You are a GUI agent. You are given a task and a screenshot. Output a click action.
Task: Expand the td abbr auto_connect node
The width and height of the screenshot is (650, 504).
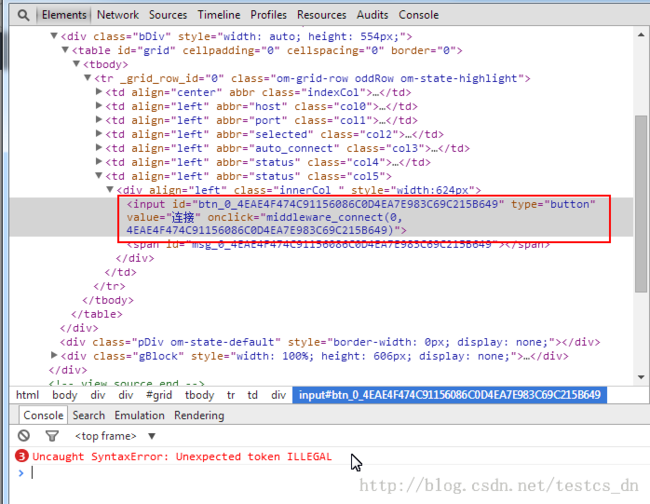pos(99,148)
